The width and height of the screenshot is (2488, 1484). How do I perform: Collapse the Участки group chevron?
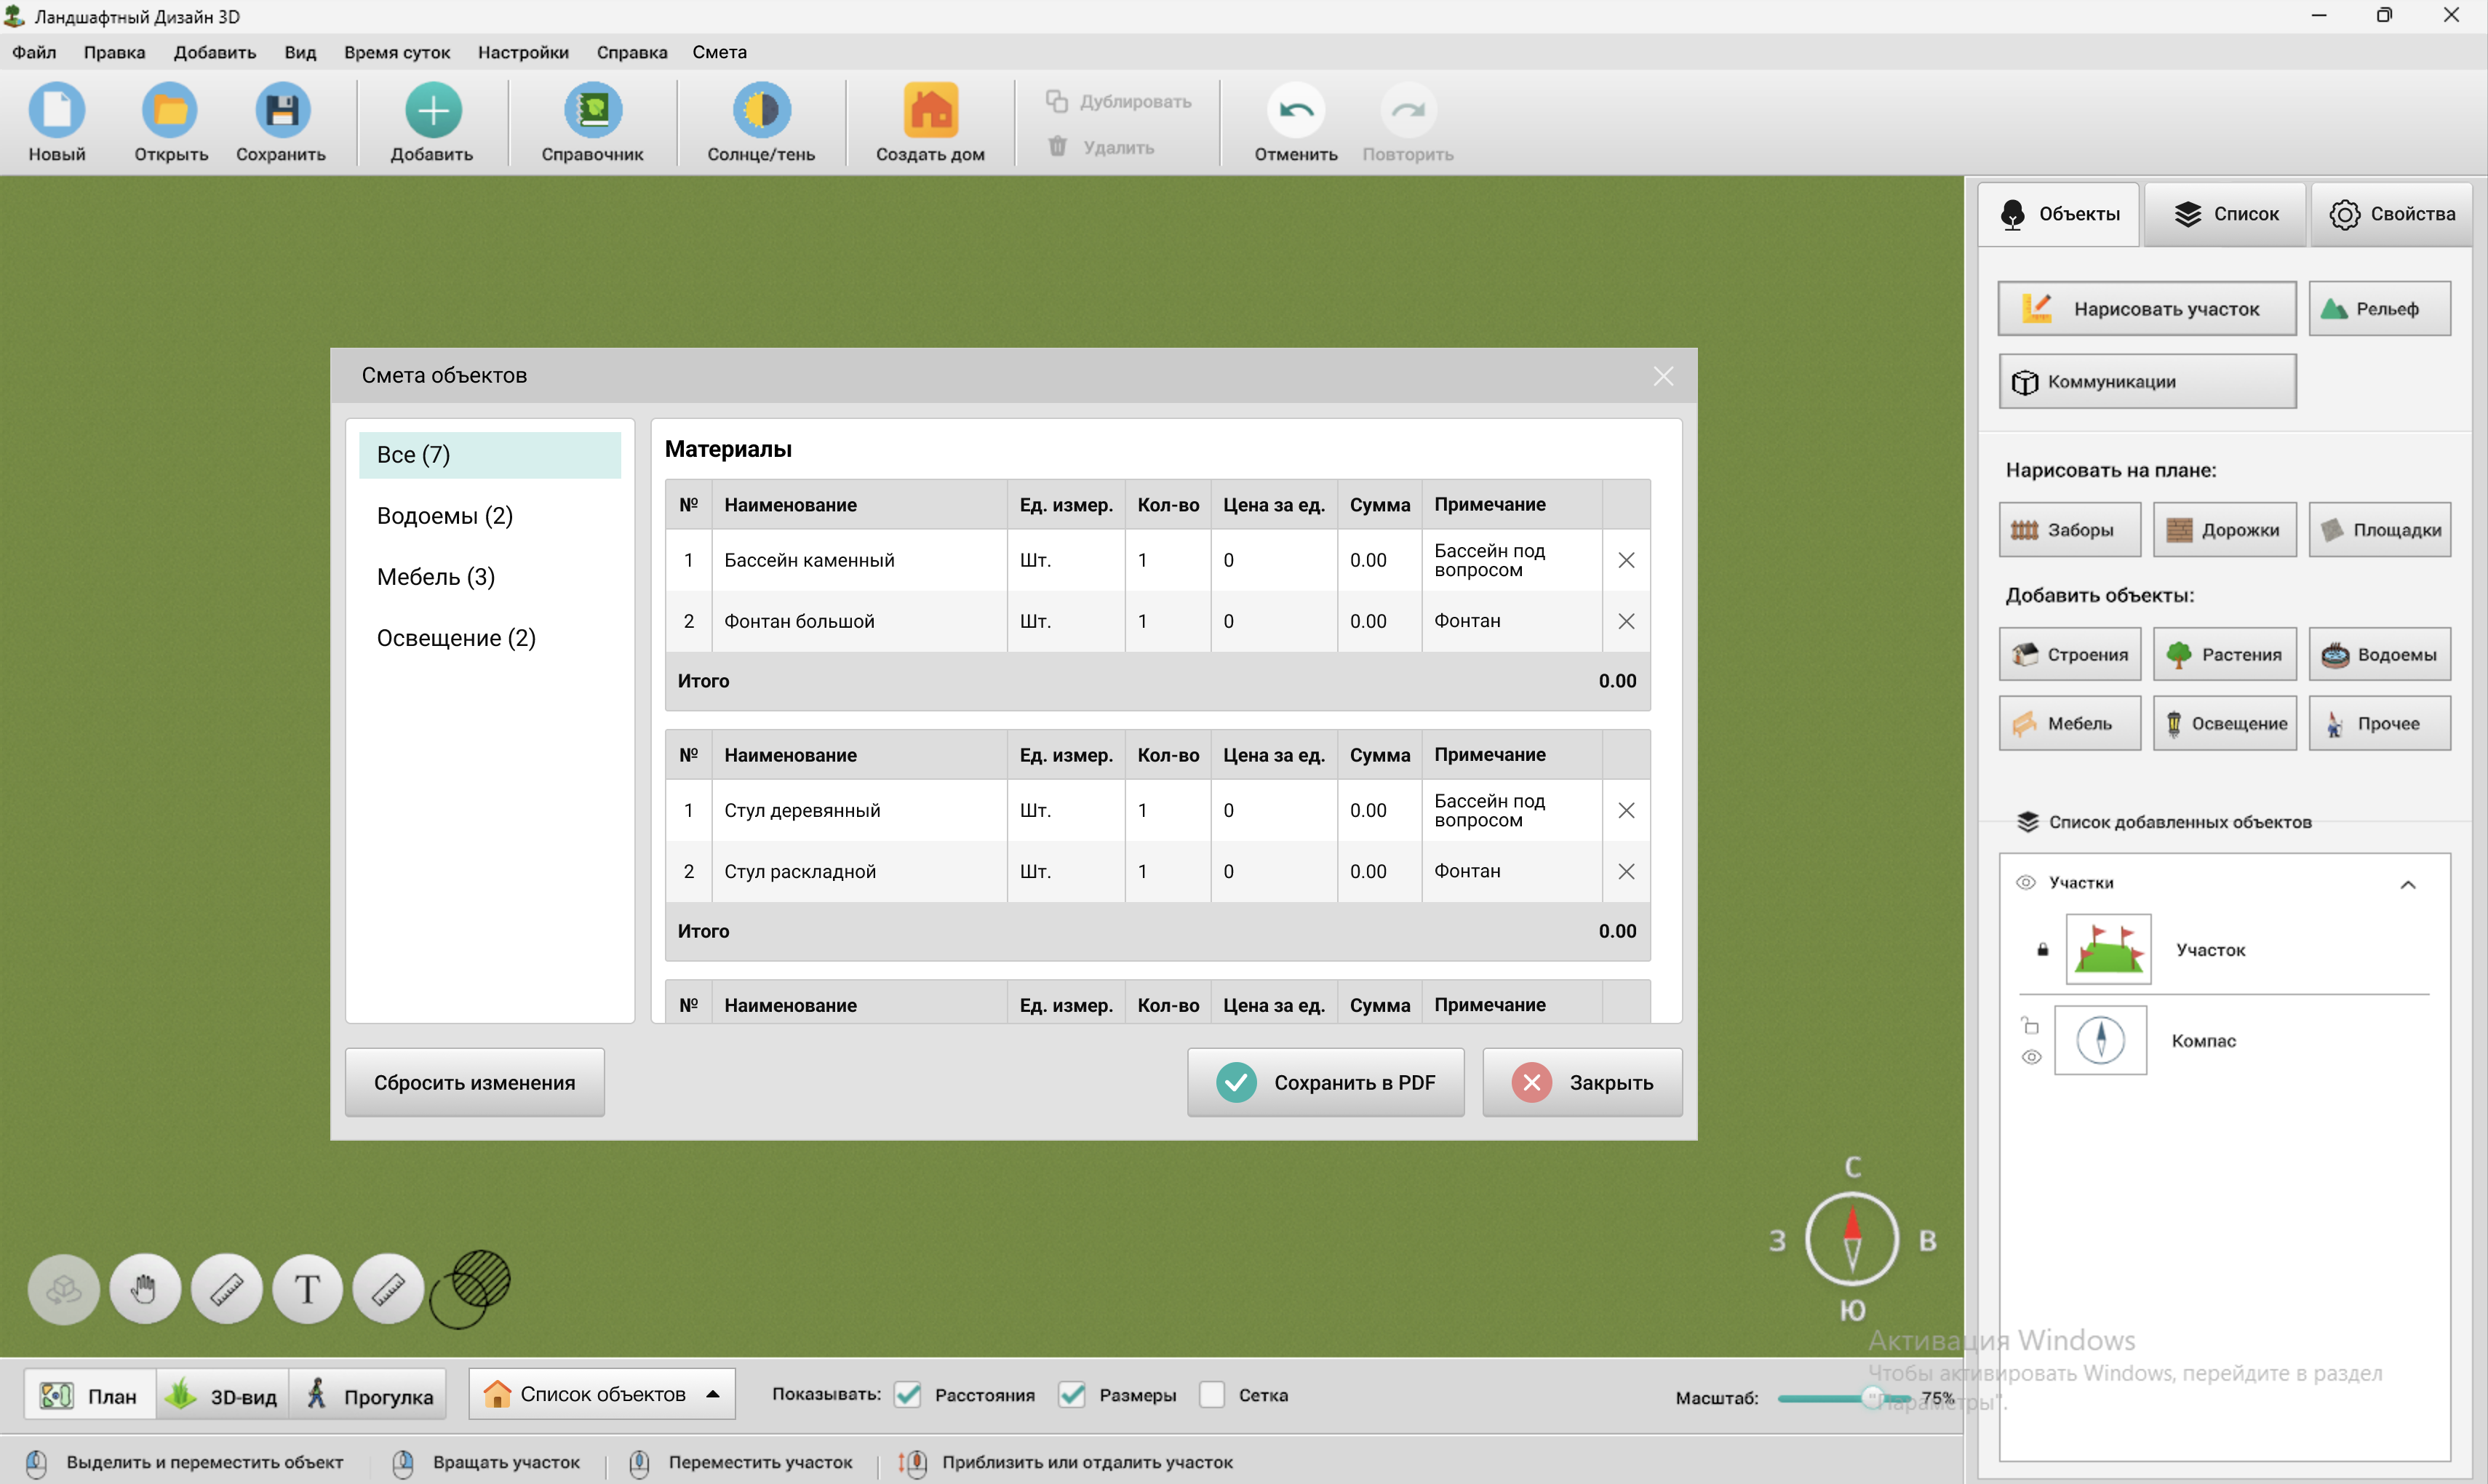click(2408, 884)
